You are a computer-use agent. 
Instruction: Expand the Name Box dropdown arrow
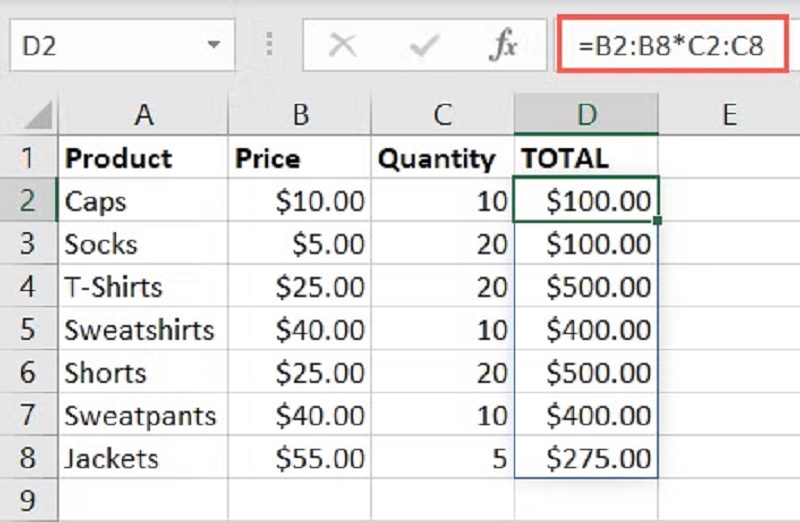[x=213, y=46]
